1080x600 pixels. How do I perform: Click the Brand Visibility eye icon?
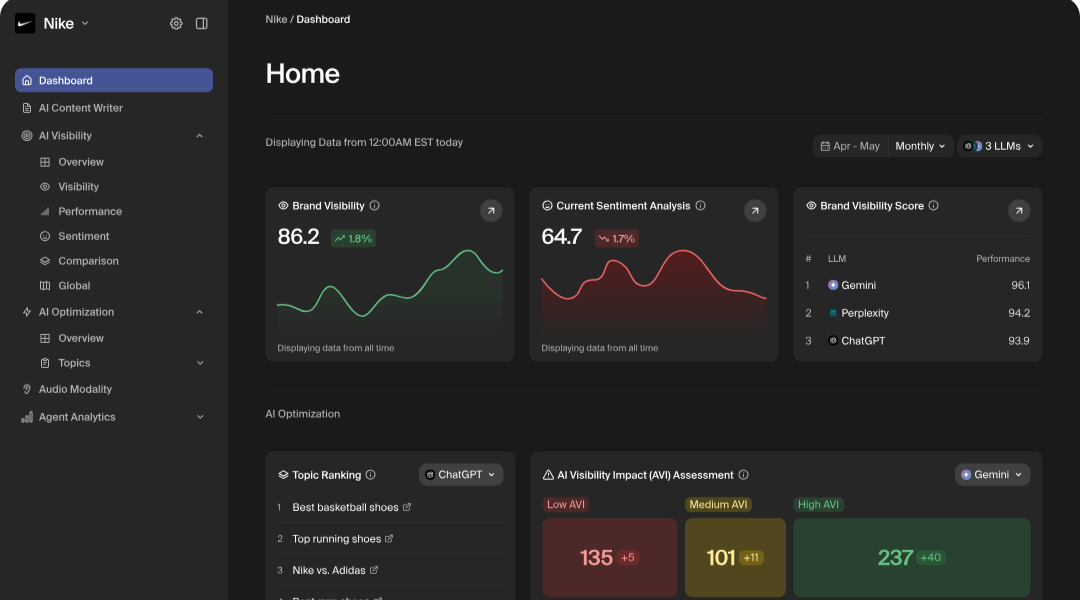coord(283,205)
